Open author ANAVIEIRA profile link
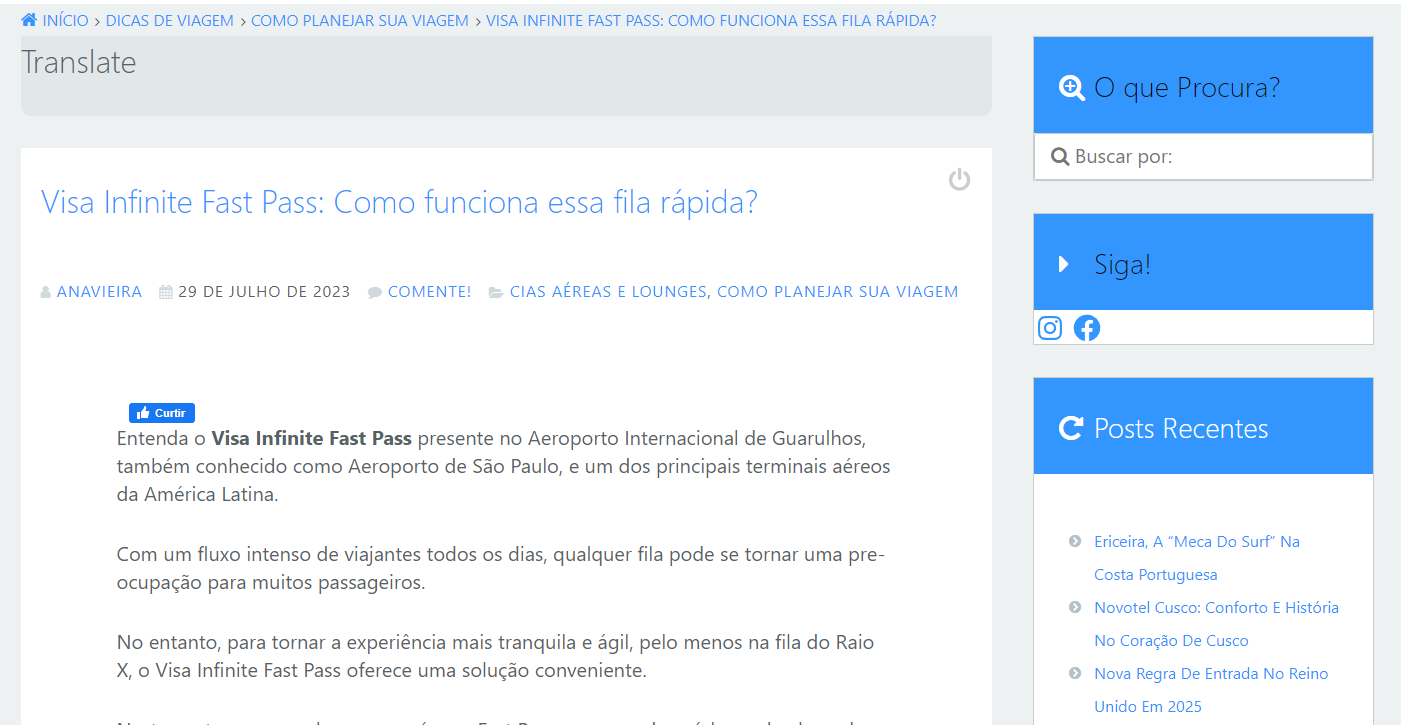The width and height of the screenshot is (1401, 725). (x=99, y=292)
